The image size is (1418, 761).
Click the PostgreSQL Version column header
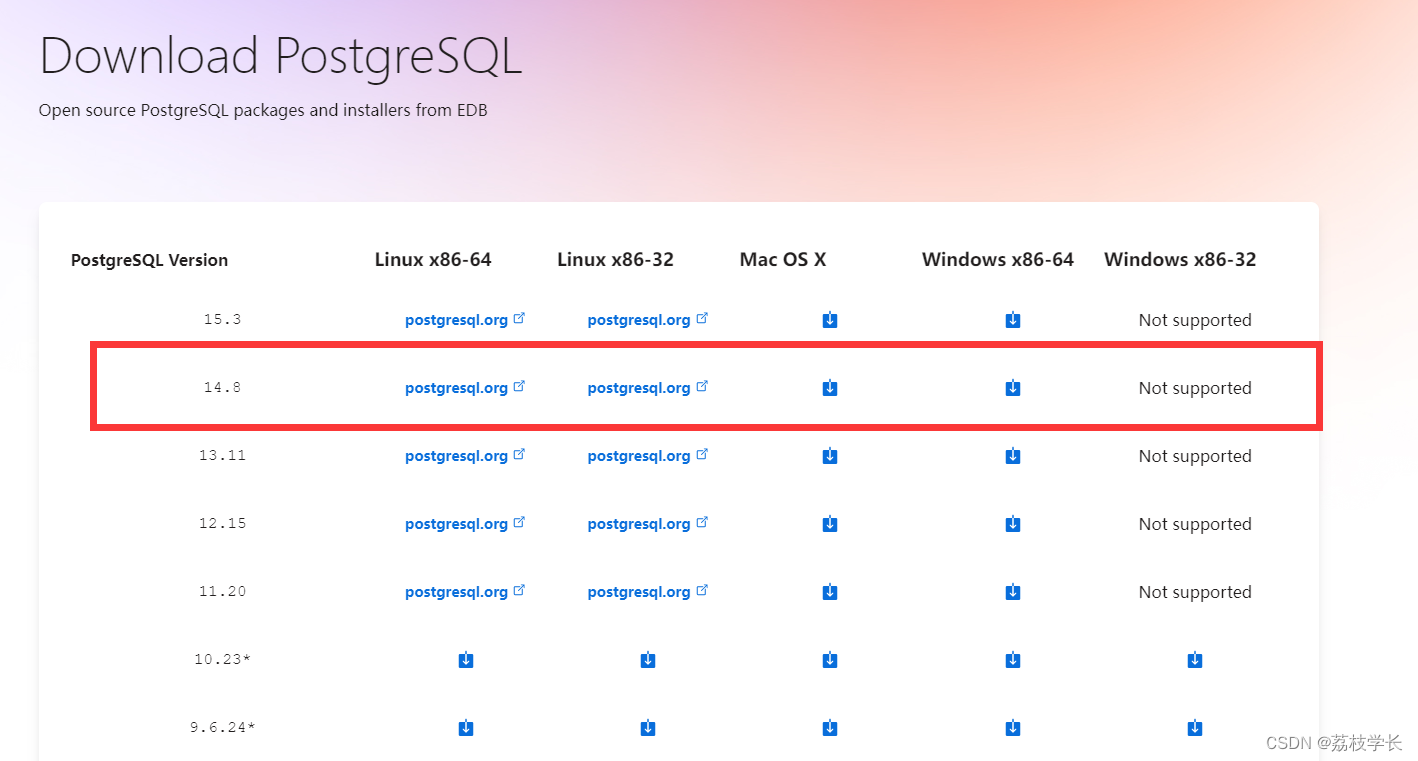pos(150,260)
